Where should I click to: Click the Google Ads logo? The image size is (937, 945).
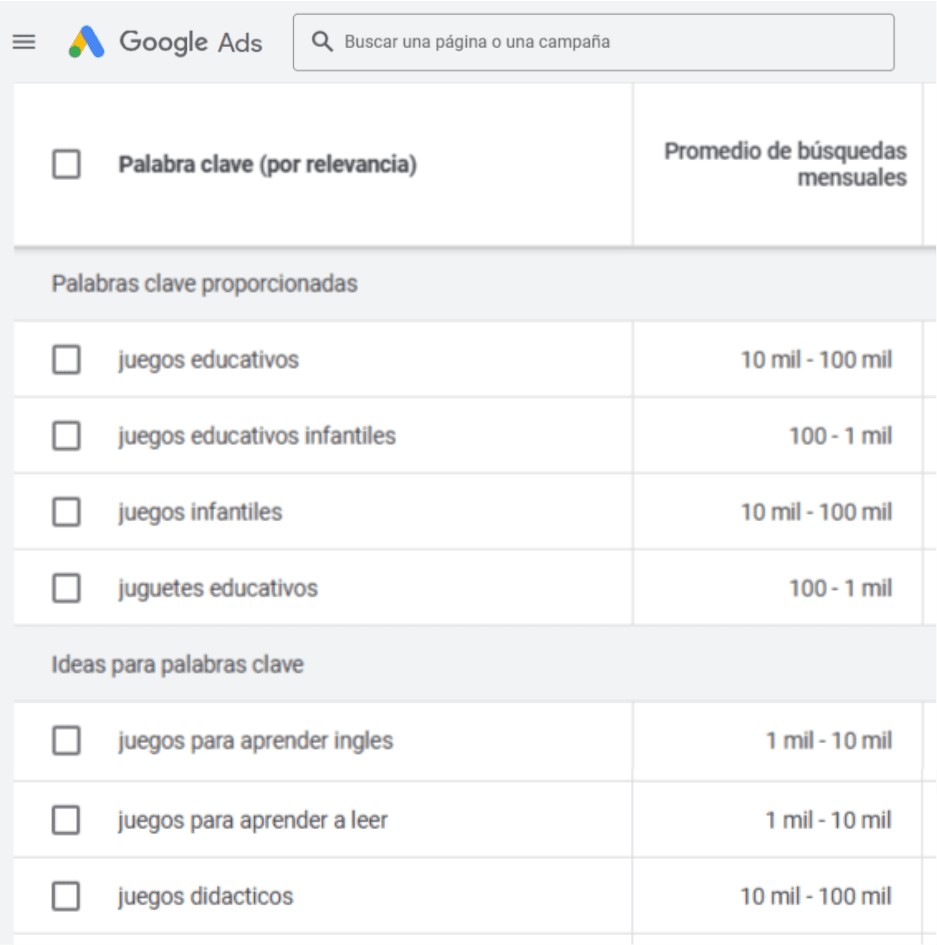(x=166, y=42)
